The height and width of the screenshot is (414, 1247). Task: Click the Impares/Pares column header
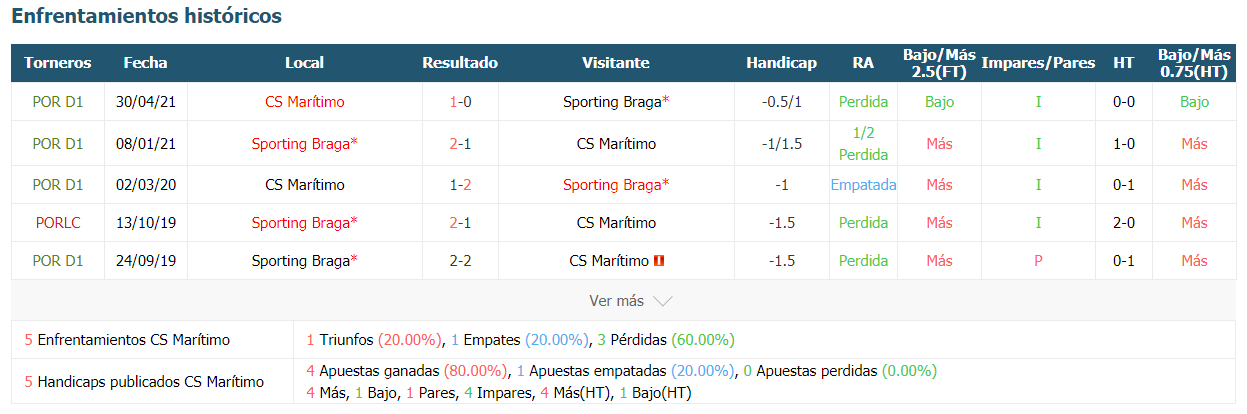[1038, 63]
